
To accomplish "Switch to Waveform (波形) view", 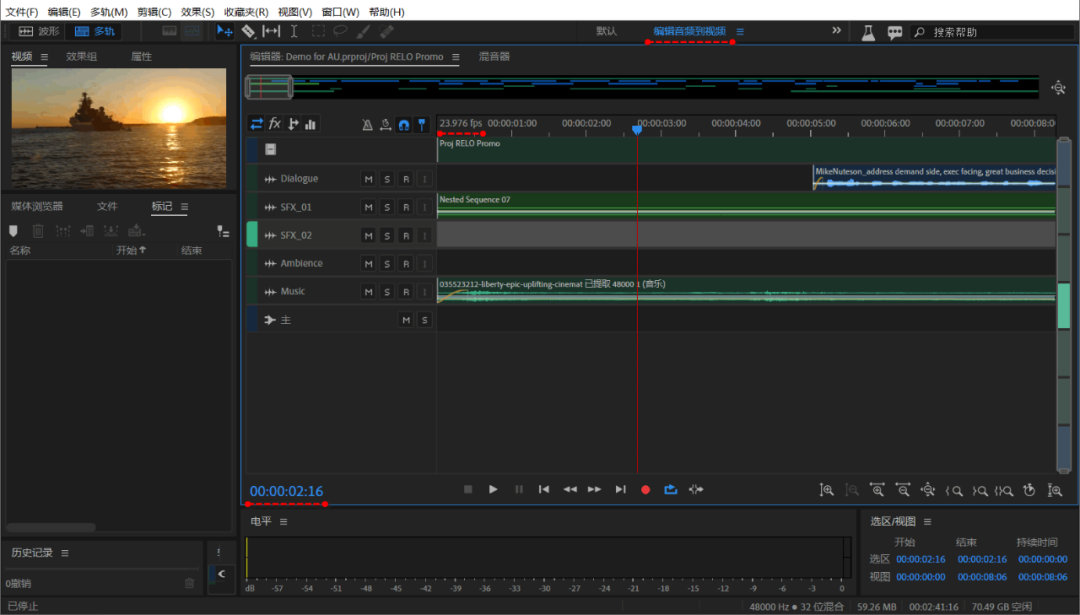I will (39, 31).
